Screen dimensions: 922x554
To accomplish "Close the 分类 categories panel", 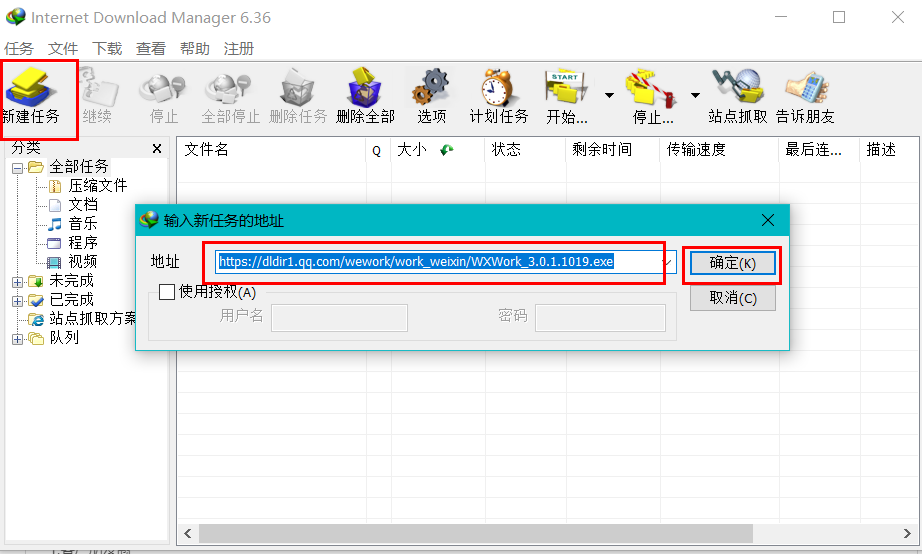I will (x=156, y=149).
